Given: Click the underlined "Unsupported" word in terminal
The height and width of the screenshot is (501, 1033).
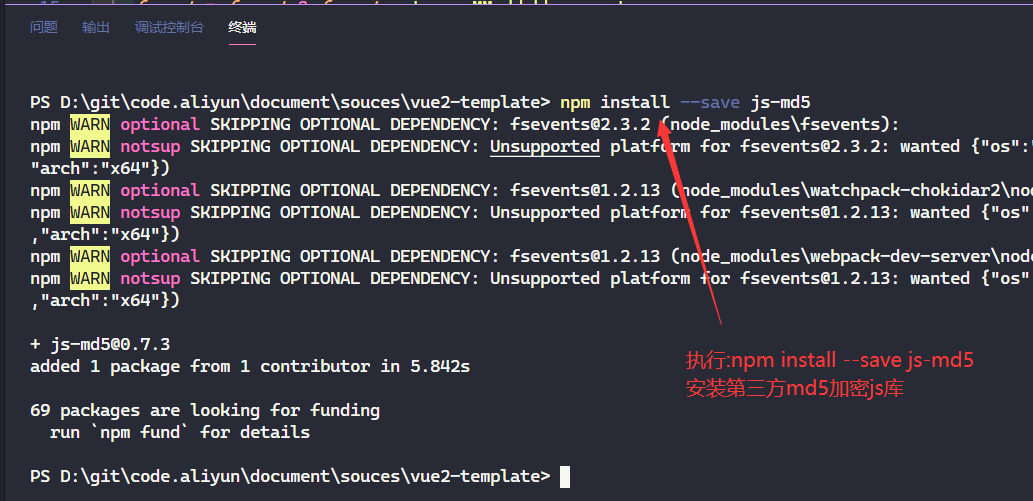Looking at the screenshot, I should tap(544, 146).
